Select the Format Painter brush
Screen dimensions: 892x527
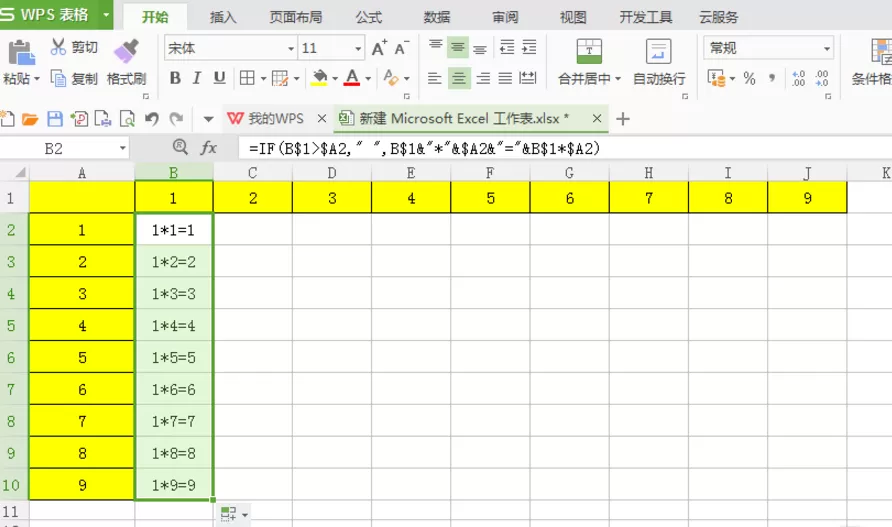[x=126, y=51]
